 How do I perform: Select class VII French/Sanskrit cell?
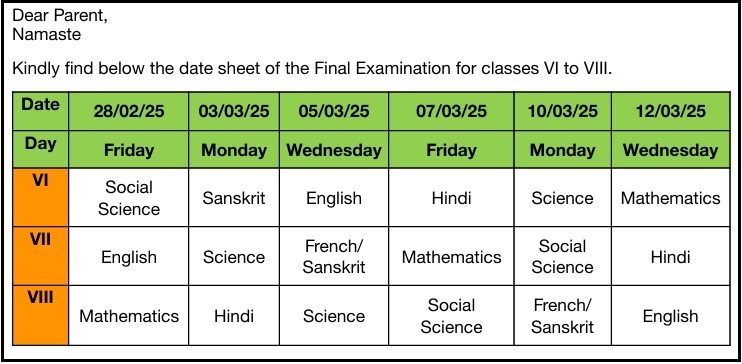[334, 256]
